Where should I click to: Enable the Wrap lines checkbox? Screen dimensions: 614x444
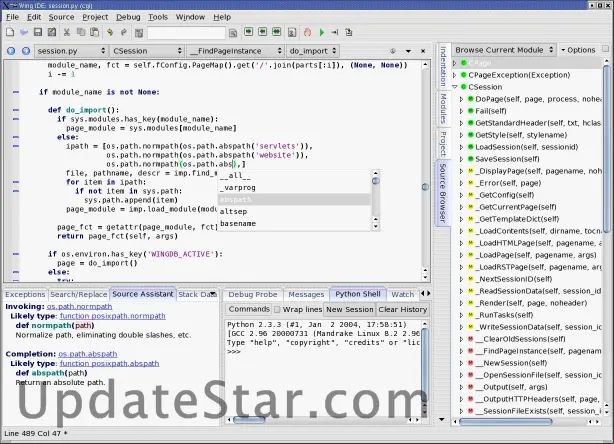(x=275, y=310)
